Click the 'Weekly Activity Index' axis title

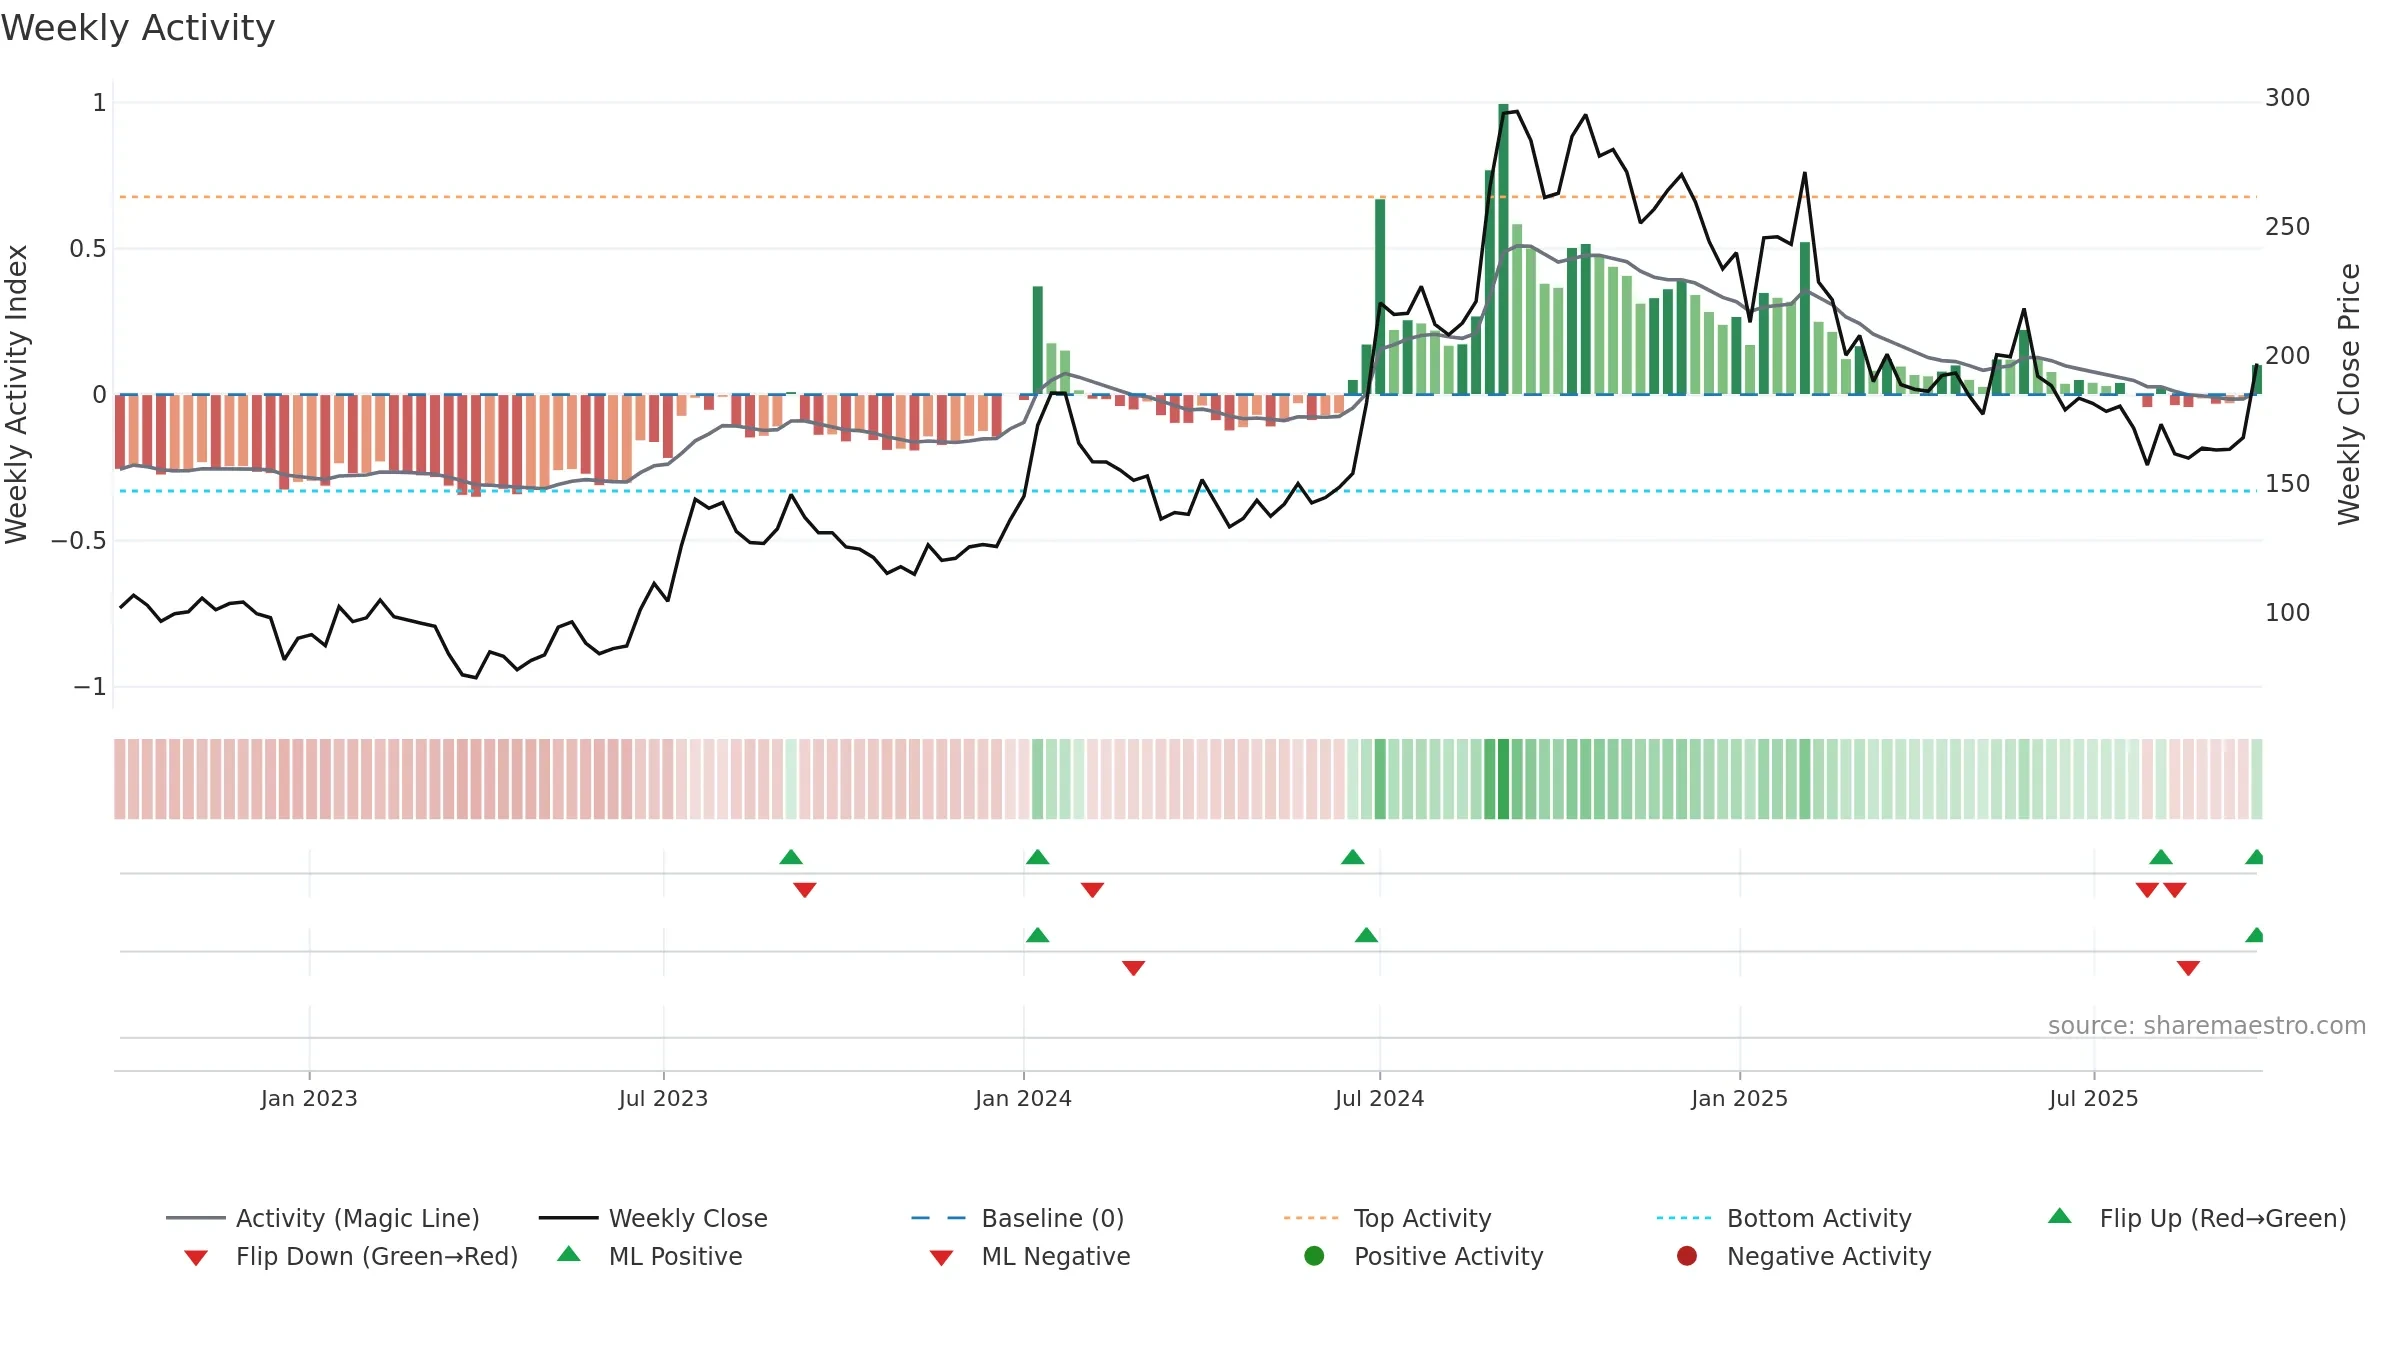pos(17,394)
